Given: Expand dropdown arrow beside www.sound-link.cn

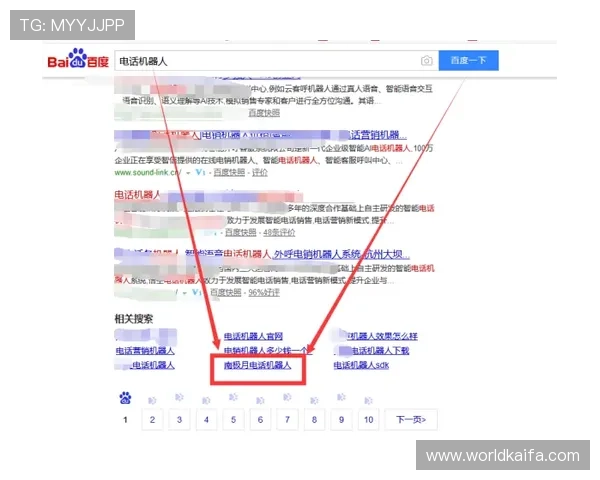Looking at the screenshot, I should coord(188,173).
